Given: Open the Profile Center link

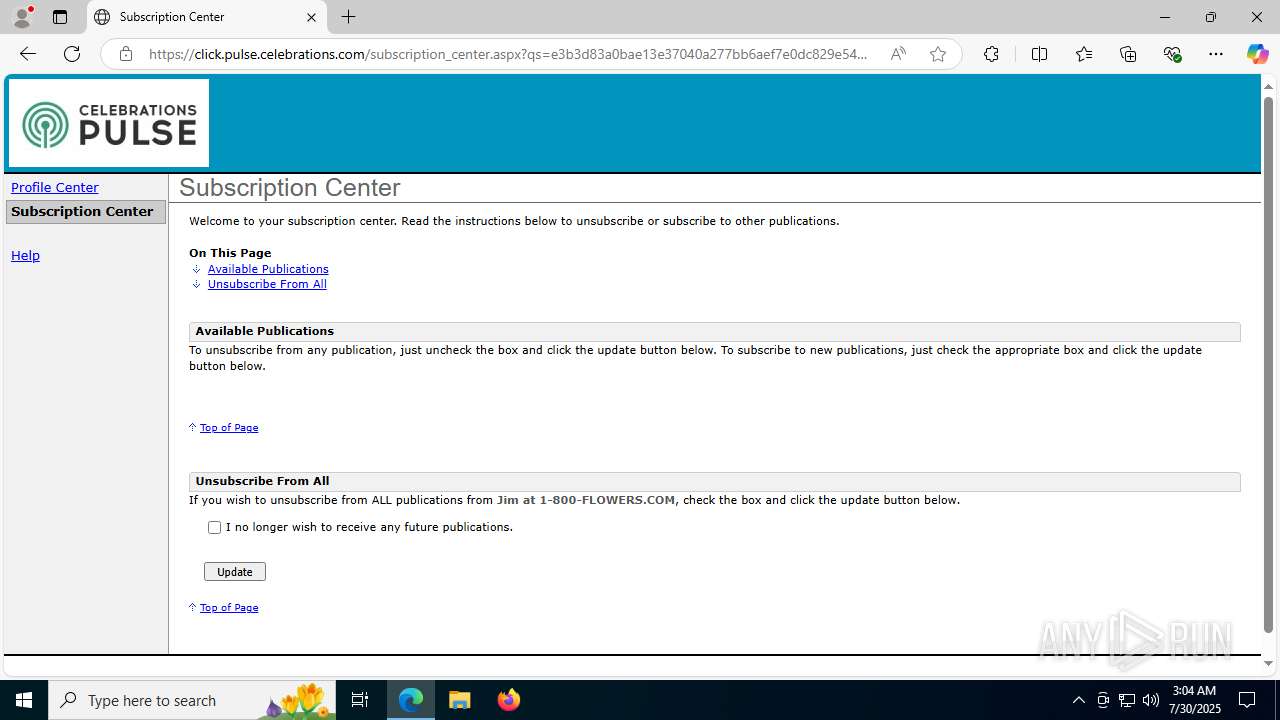Looking at the screenshot, I should coord(55,187).
